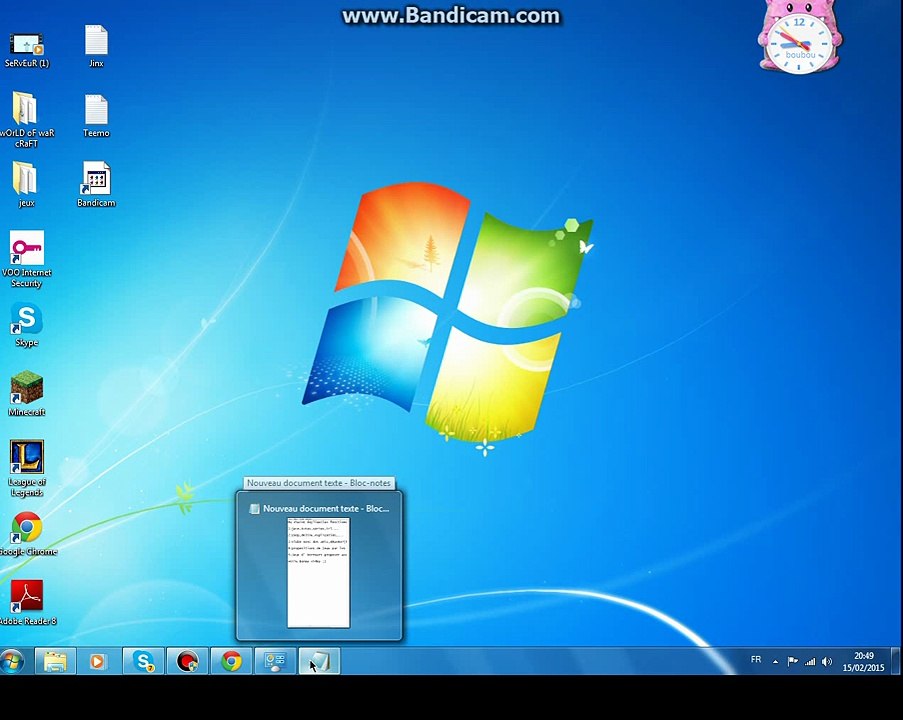Viewport: 903px width, 720px height.
Task: Click the boubou clock gadget
Action: [x=799, y=38]
